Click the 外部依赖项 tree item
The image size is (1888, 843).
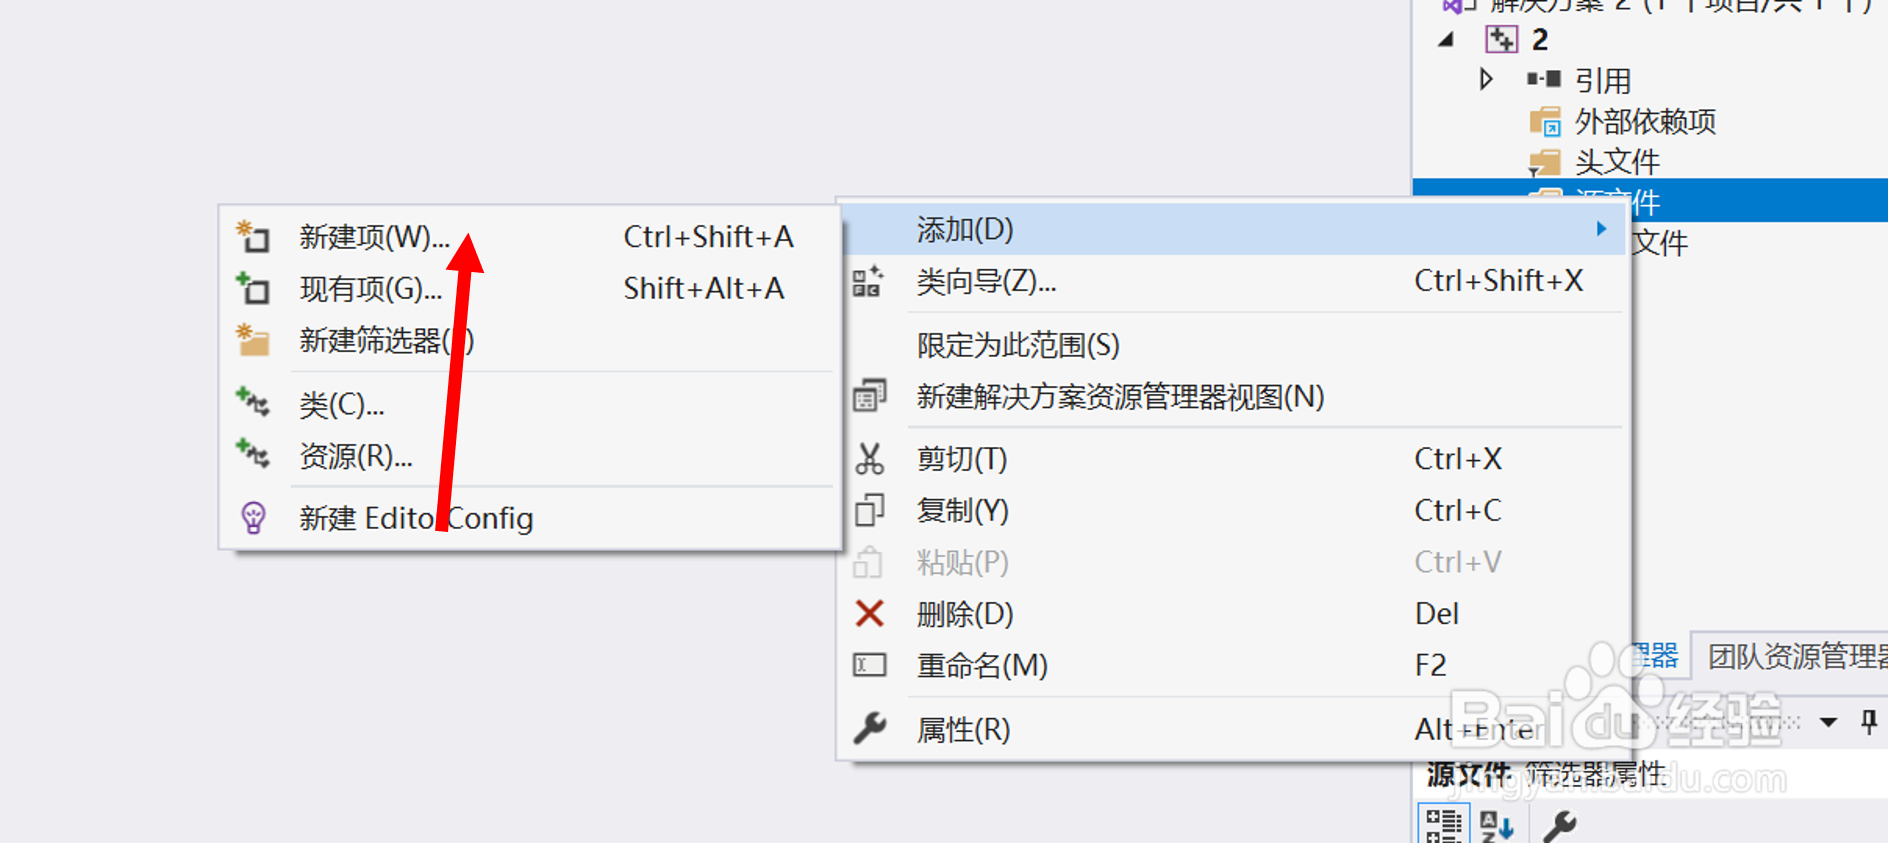point(1645,122)
